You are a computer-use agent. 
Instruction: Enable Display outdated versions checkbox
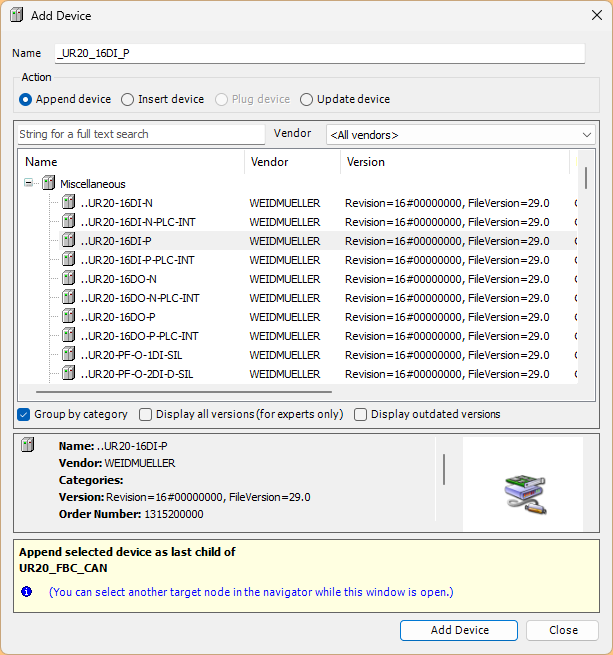pyautogui.click(x=361, y=414)
